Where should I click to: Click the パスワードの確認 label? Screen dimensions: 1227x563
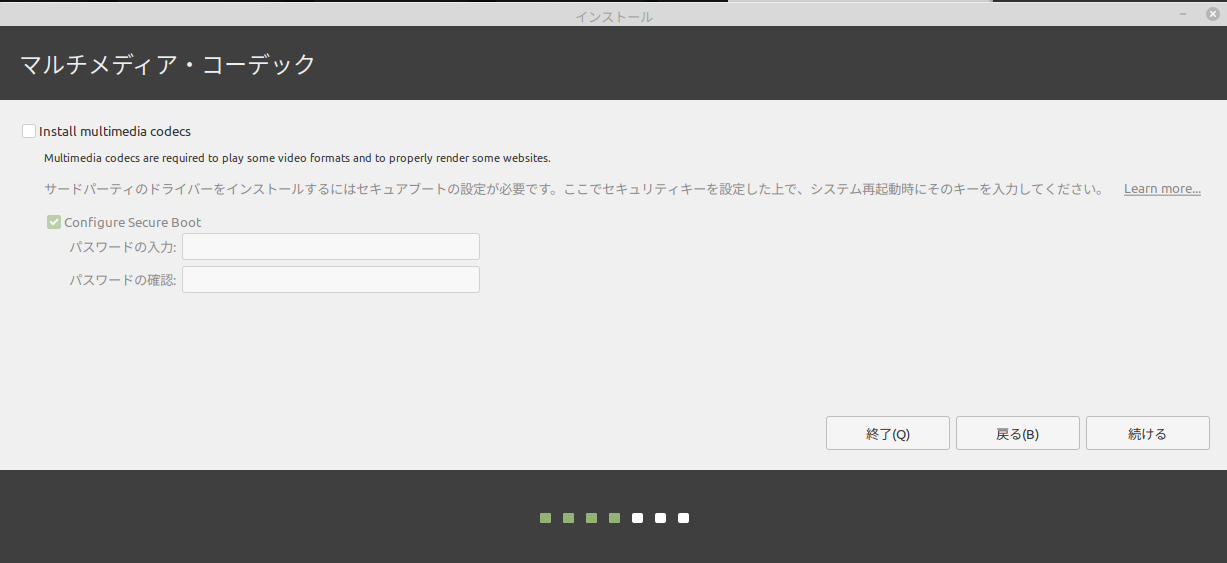pyautogui.click(x=123, y=280)
